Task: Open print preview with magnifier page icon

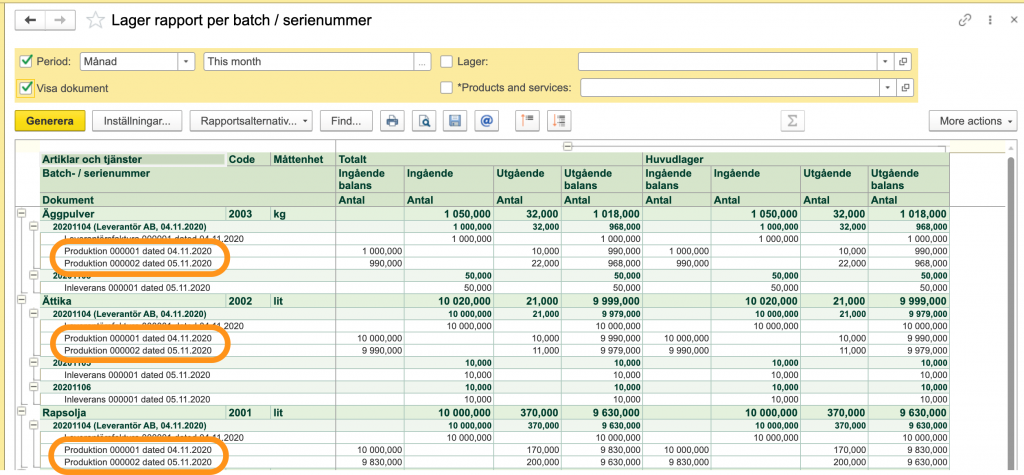Action: 424,121
